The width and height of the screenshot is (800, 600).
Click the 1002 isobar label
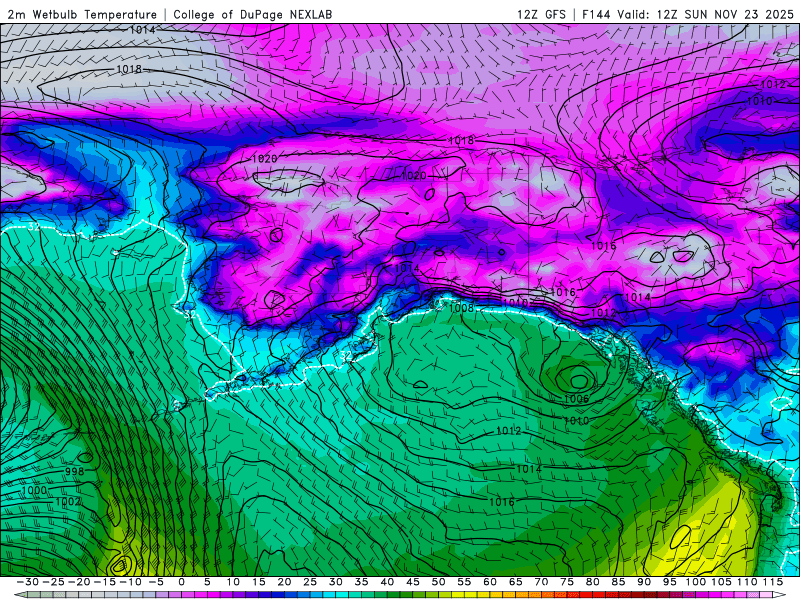click(67, 502)
